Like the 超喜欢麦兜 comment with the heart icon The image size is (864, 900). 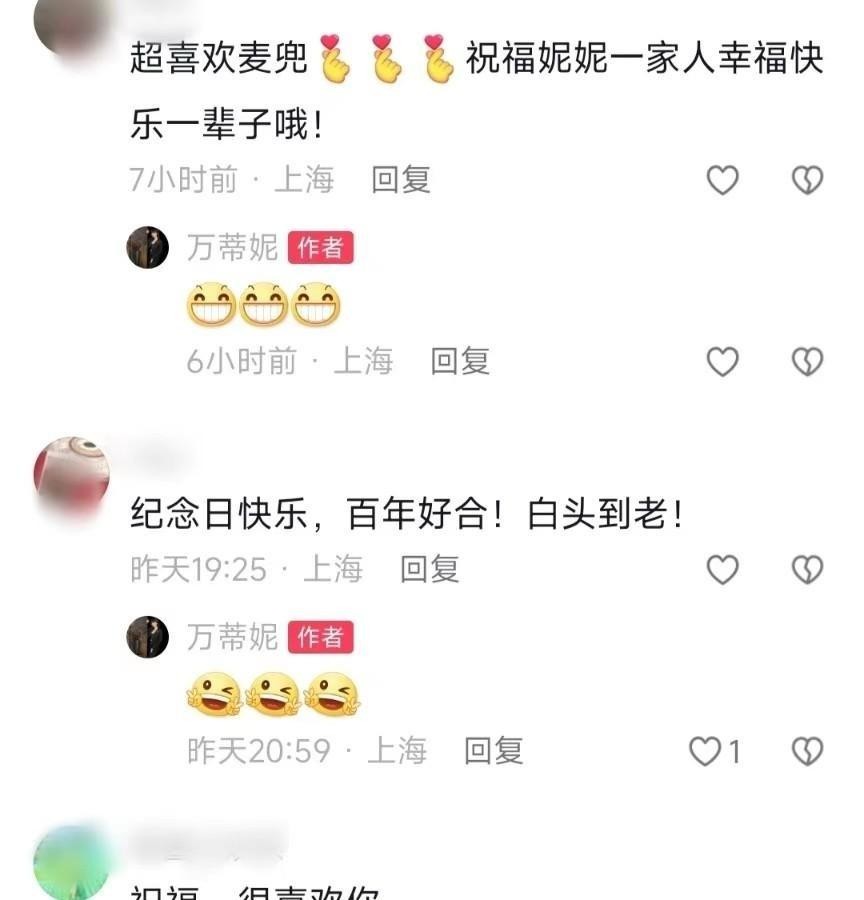722,180
